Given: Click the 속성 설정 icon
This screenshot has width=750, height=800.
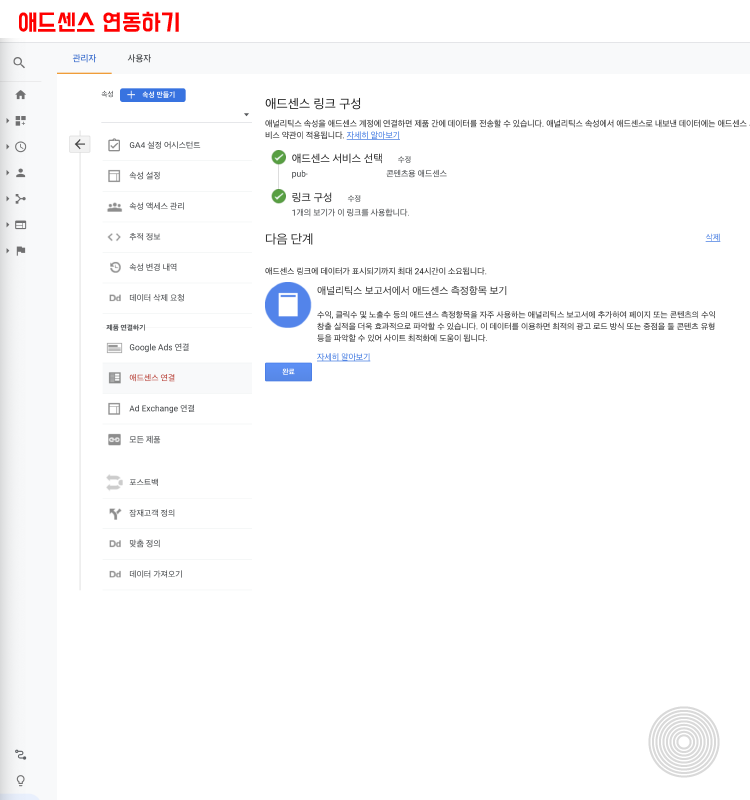Looking at the screenshot, I should (x=114, y=176).
